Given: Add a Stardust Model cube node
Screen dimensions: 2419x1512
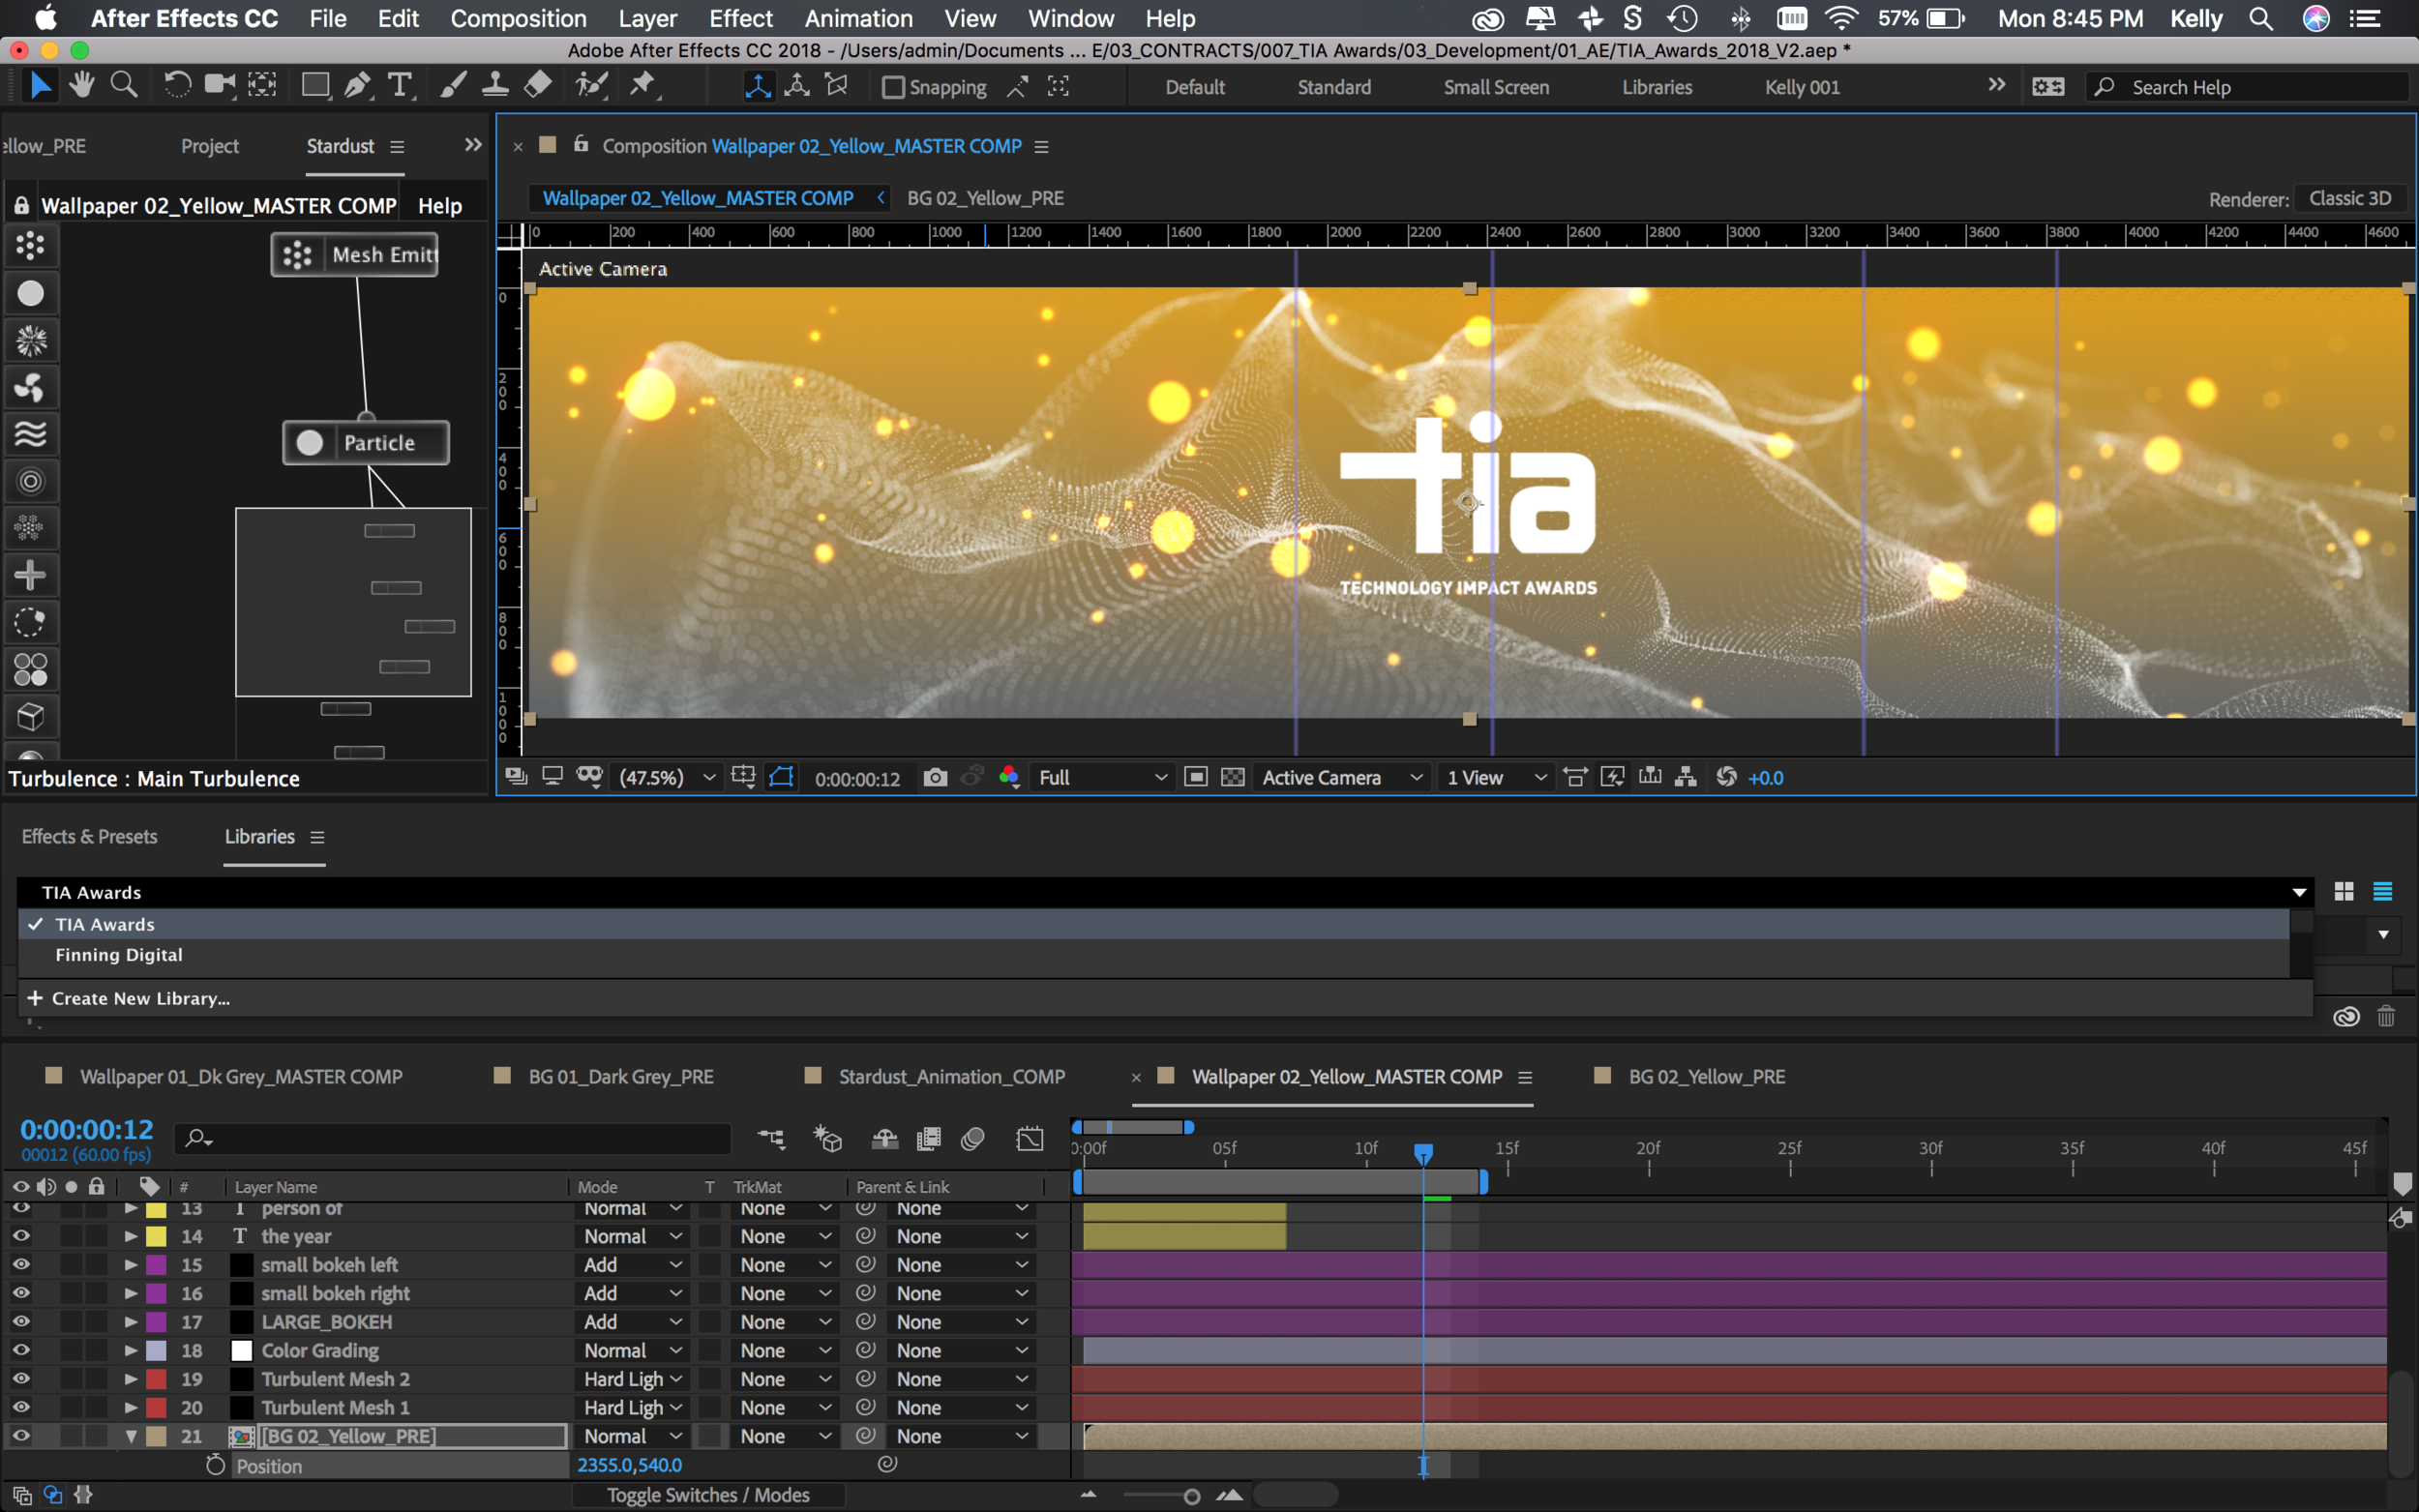Looking at the screenshot, I should (30, 716).
